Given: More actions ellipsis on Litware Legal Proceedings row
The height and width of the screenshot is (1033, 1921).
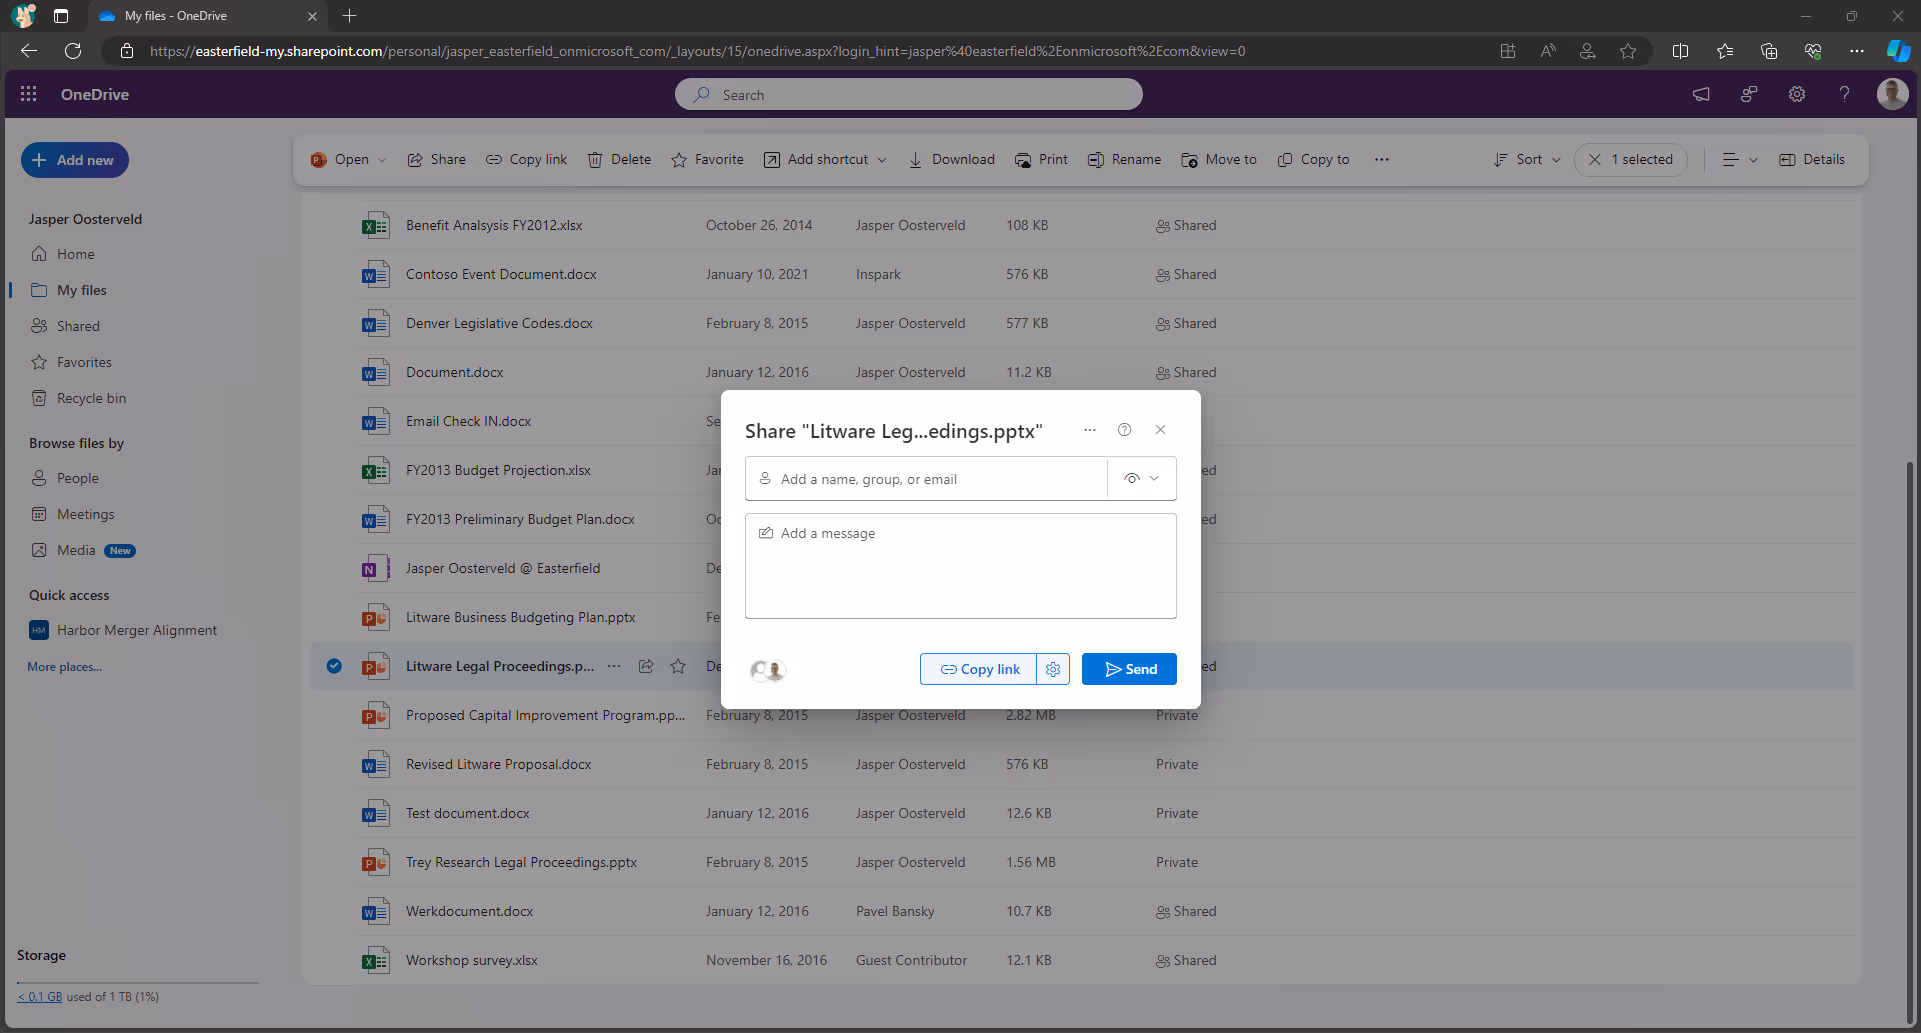Looking at the screenshot, I should (x=614, y=666).
